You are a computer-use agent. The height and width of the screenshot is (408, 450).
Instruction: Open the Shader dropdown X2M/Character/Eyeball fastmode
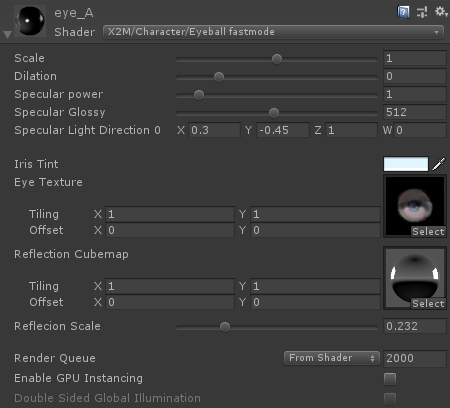[x=273, y=32]
